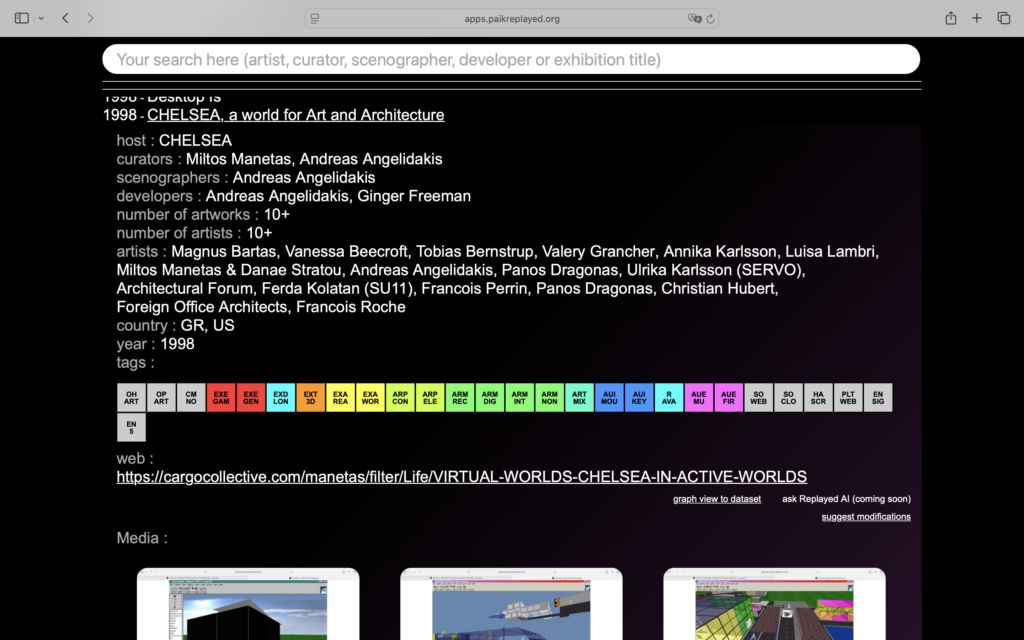This screenshot has height=640, width=1024.
Task: Reload the page with the refresh icon
Action: 710,18
